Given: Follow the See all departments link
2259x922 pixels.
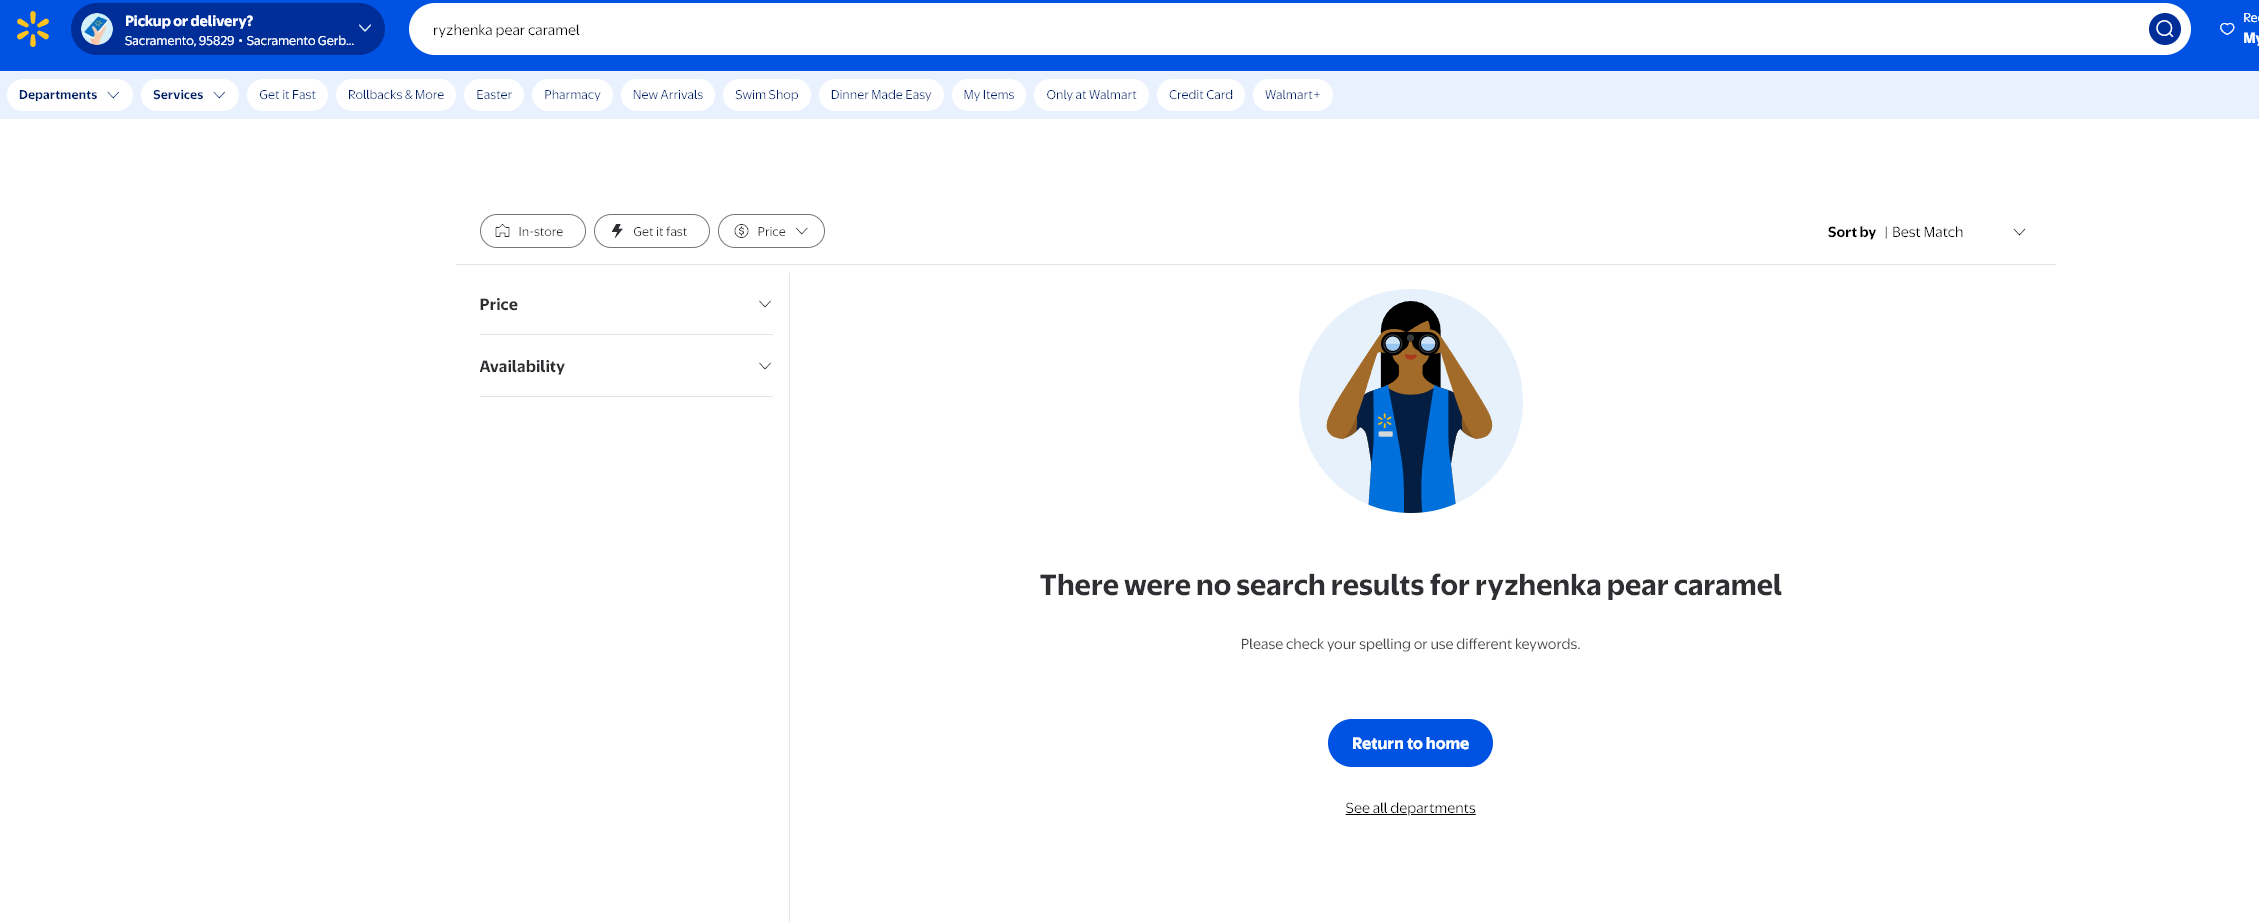Looking at the screenshot, I should pyautogui.click(x=1410, y=808).
